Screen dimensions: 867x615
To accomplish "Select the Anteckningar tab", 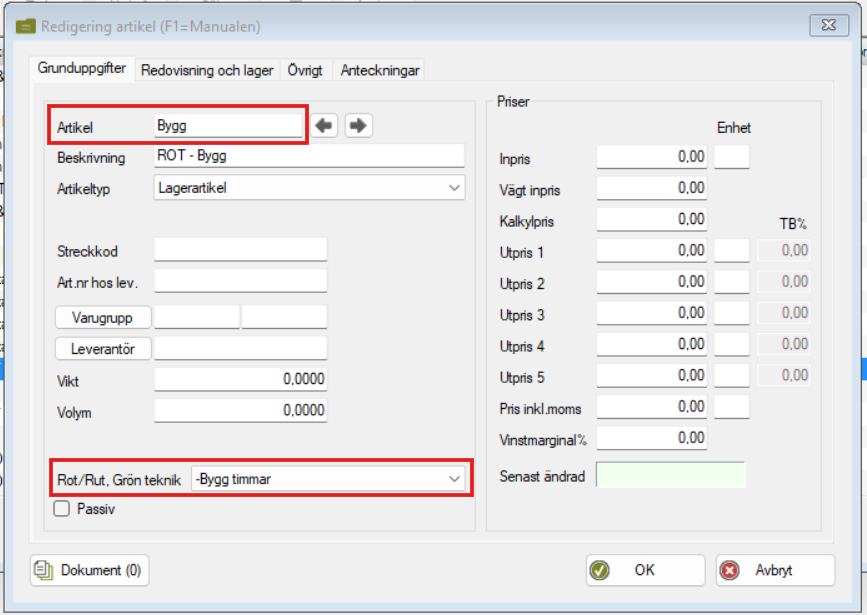I will click(x=380, y=71).
